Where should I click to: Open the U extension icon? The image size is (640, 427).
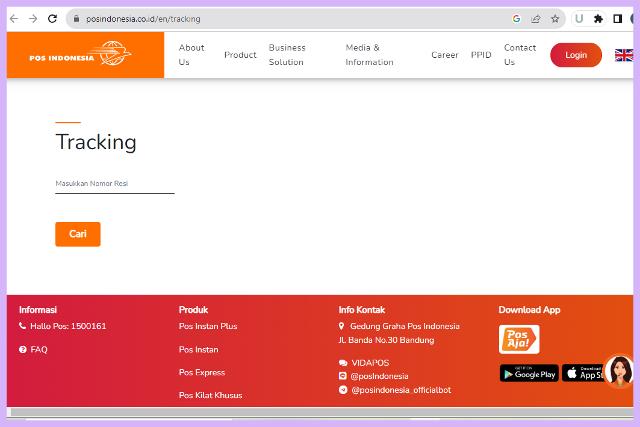579,19
